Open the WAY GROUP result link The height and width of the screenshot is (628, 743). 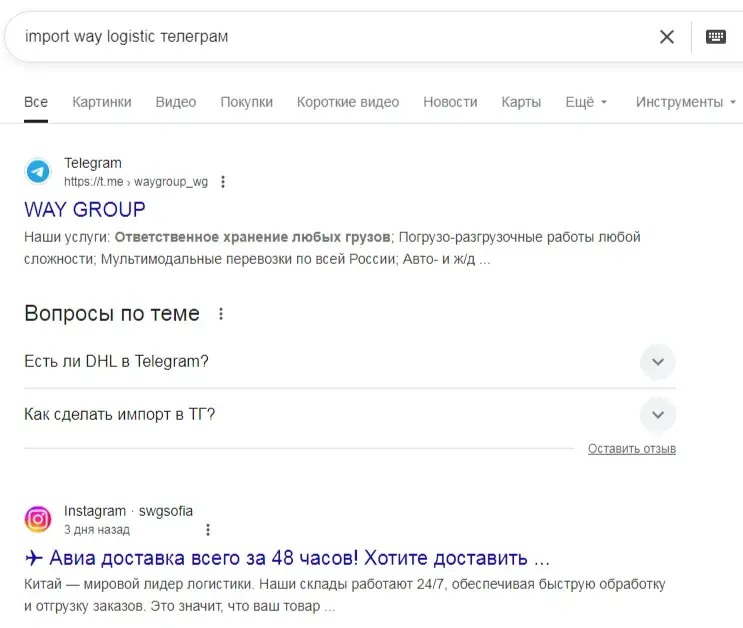tap(85, 209)
